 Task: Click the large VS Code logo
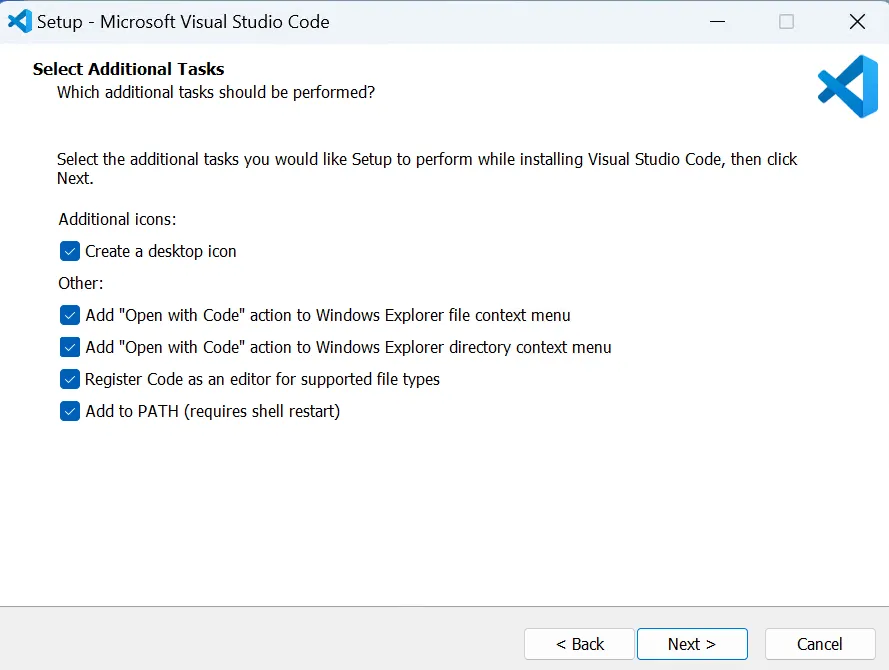click(x=848, y=86)
